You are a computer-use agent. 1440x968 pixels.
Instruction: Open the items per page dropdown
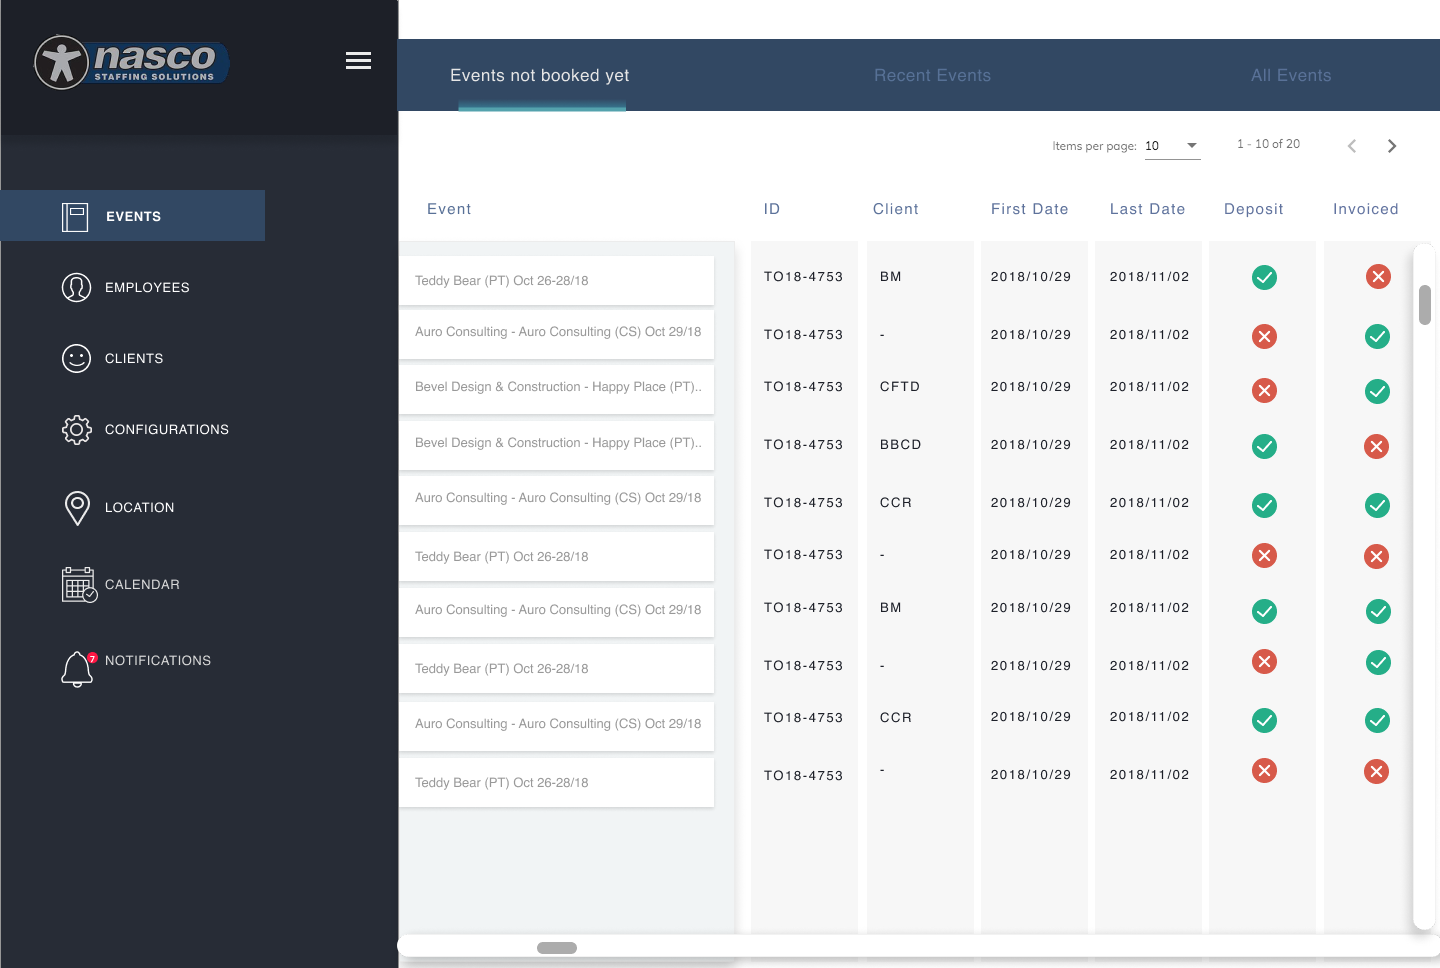[1172, 145]
